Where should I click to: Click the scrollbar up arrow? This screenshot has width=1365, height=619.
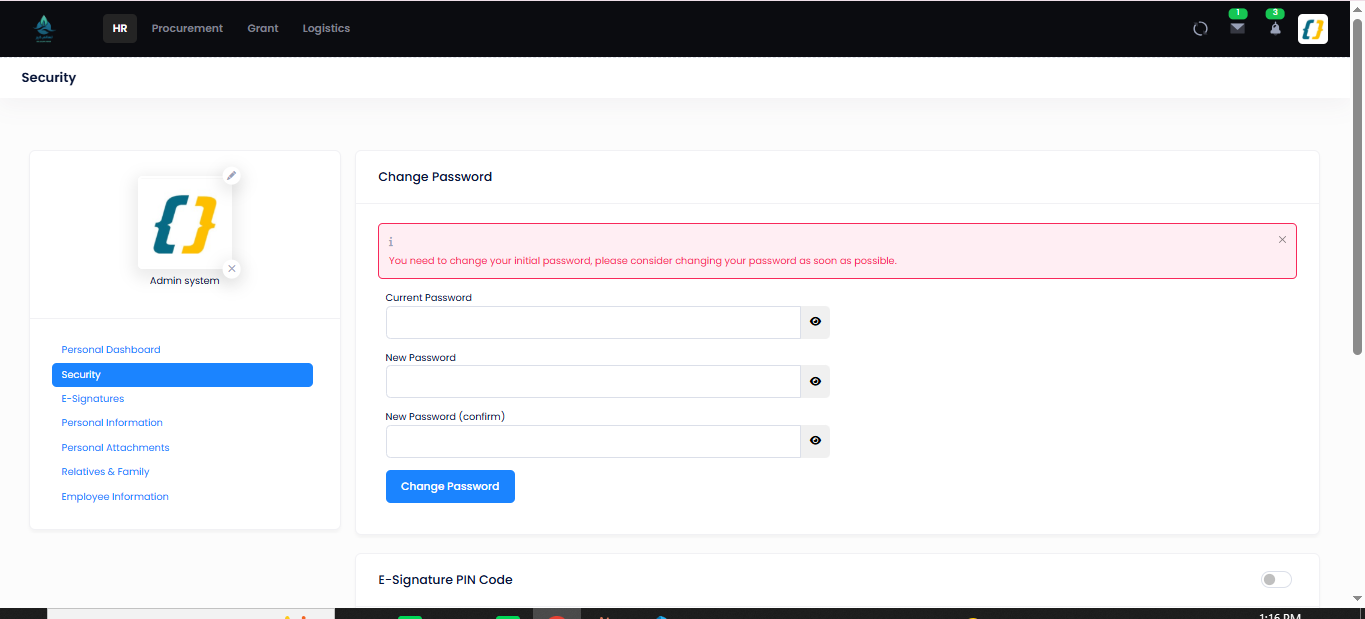(1357, 8)
